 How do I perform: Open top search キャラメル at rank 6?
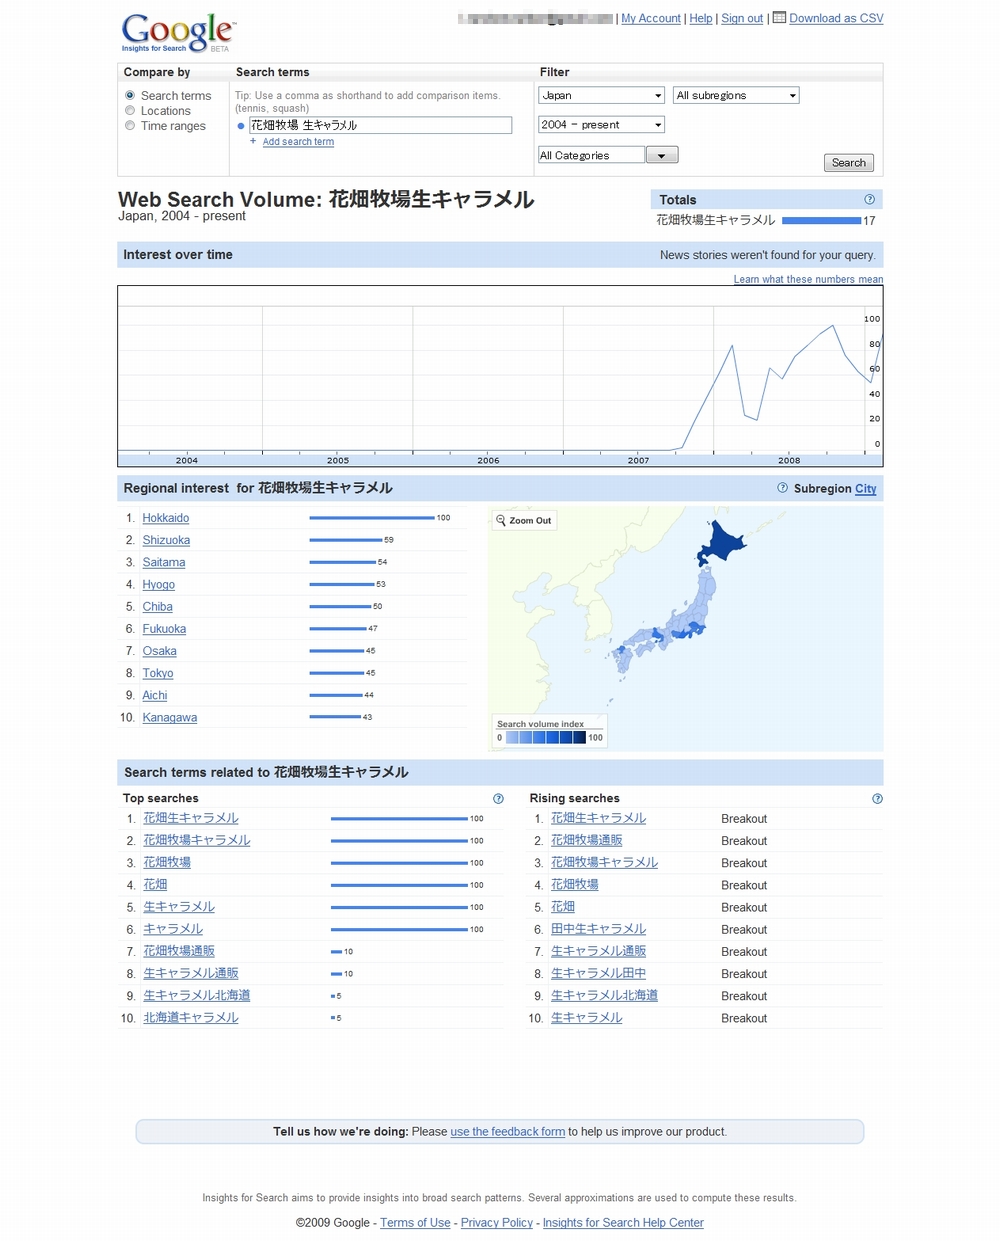[173, 929]
